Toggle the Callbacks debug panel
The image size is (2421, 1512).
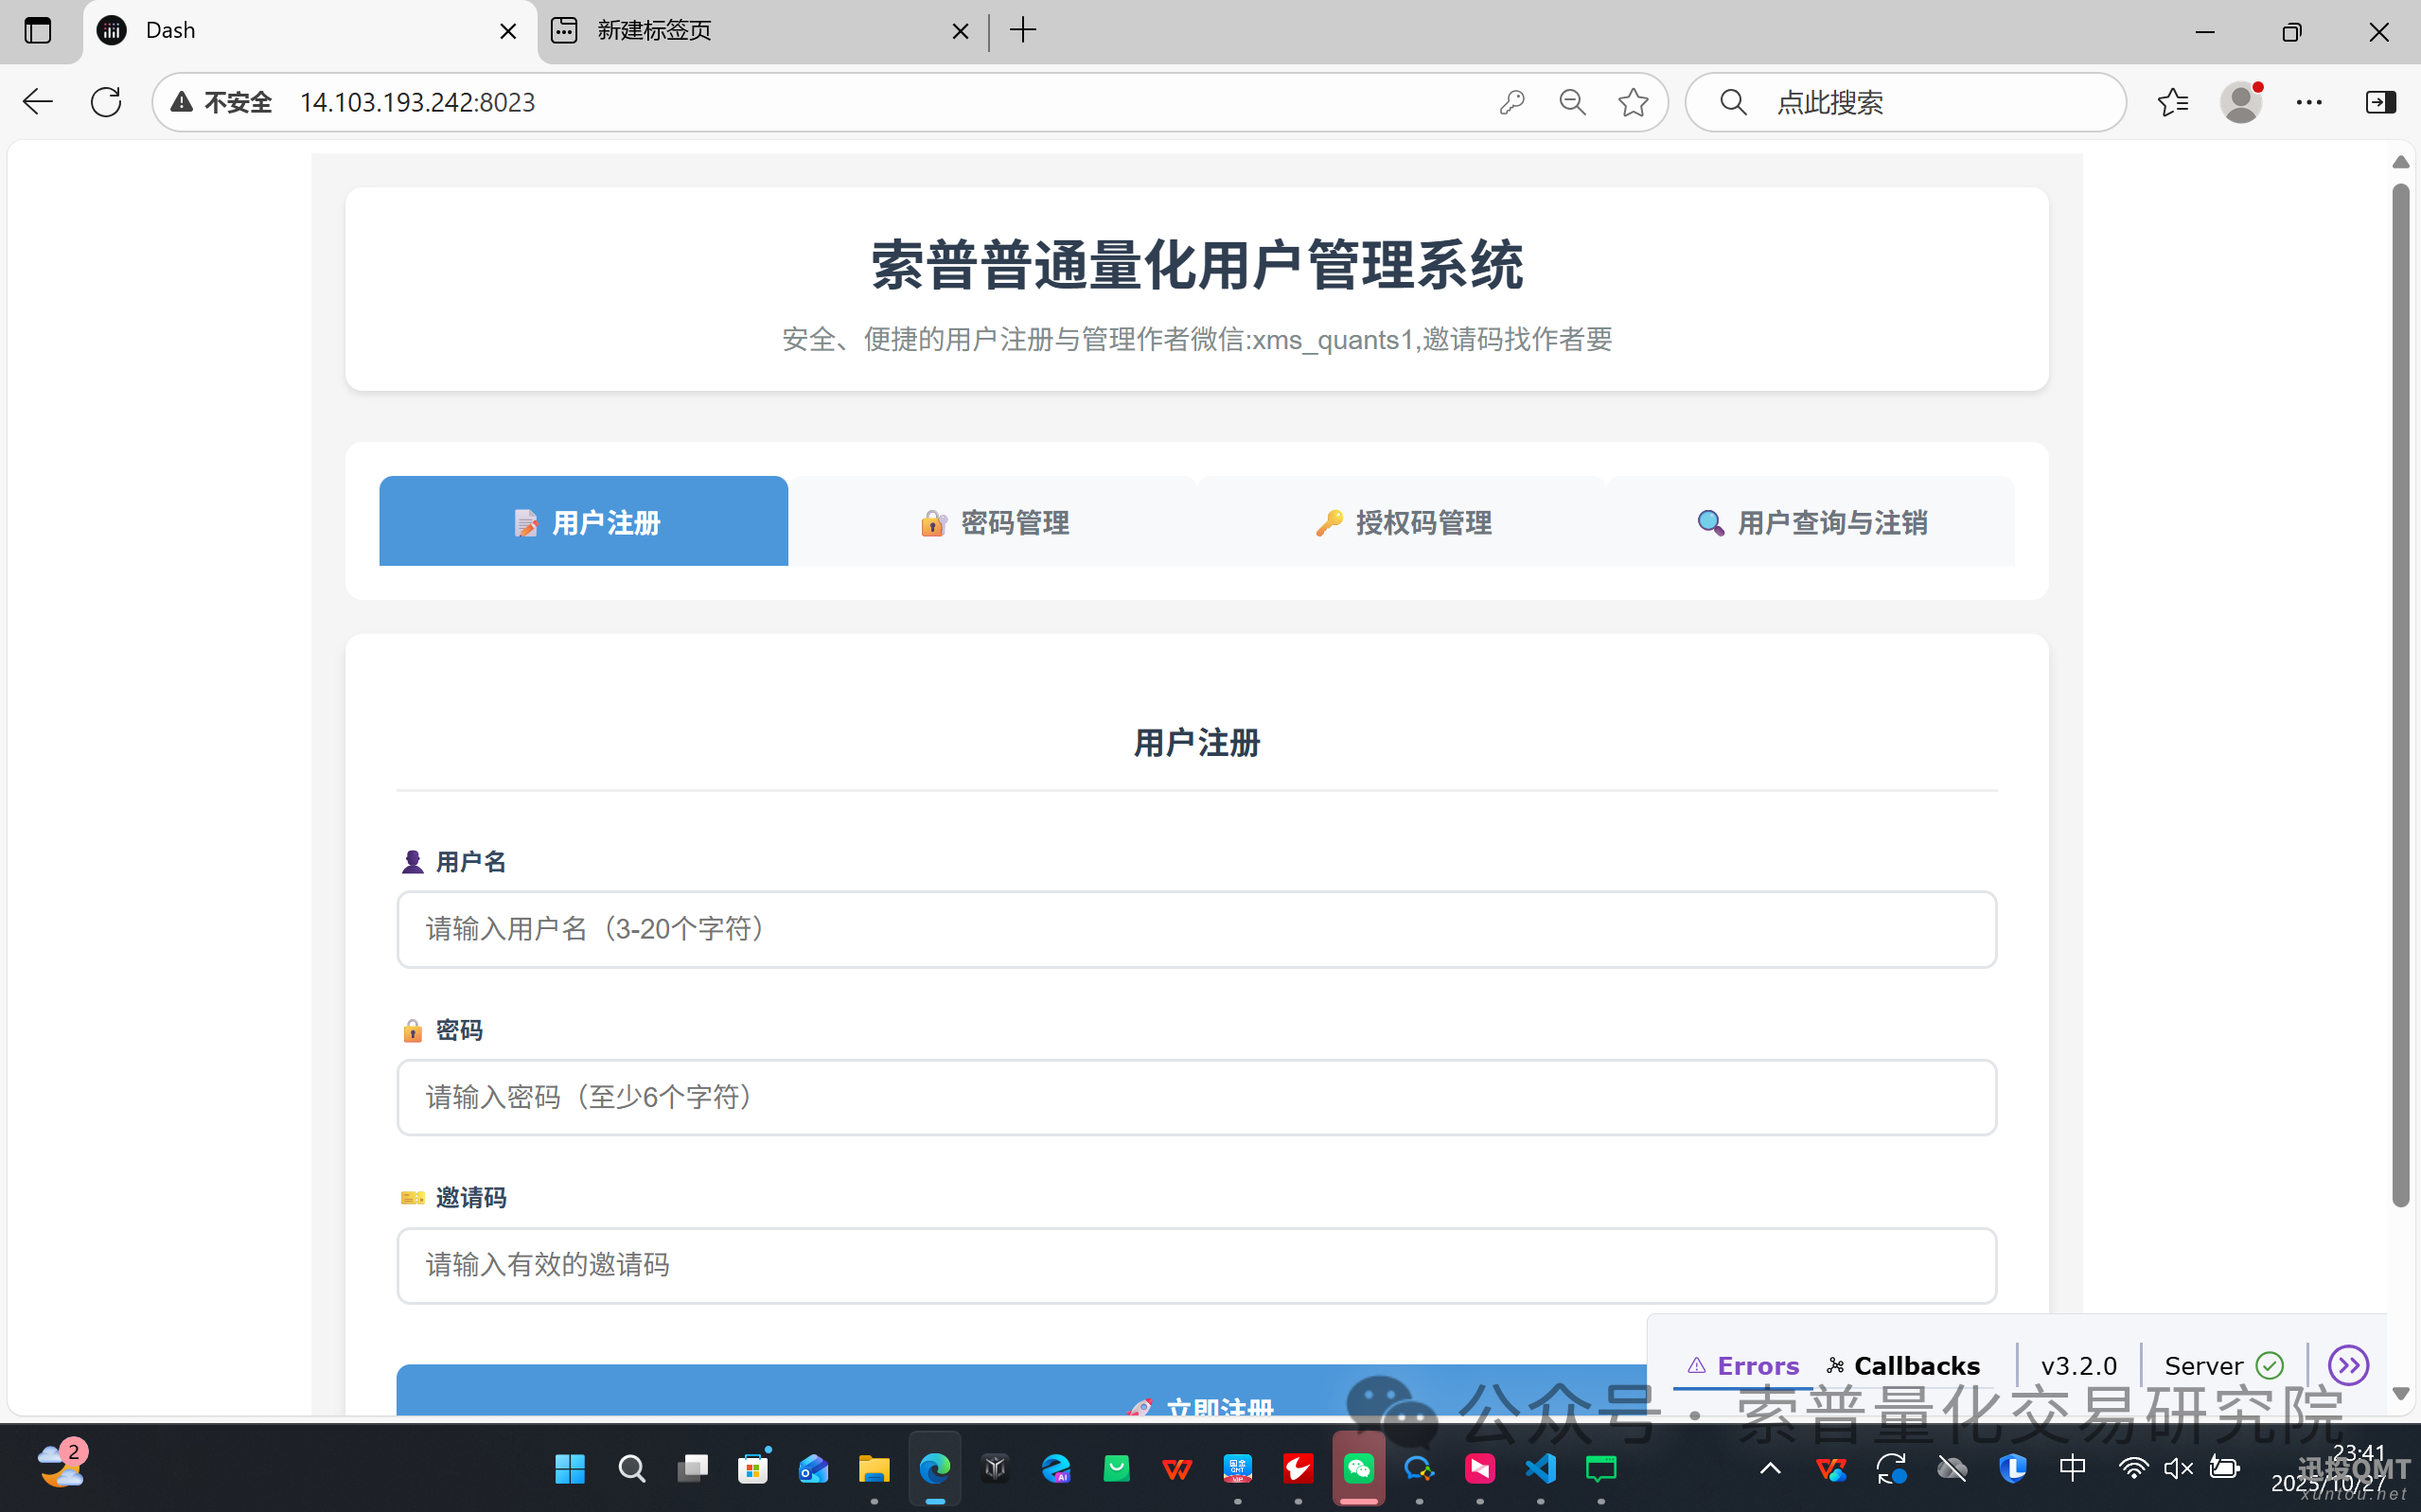click(1903, 1365)
